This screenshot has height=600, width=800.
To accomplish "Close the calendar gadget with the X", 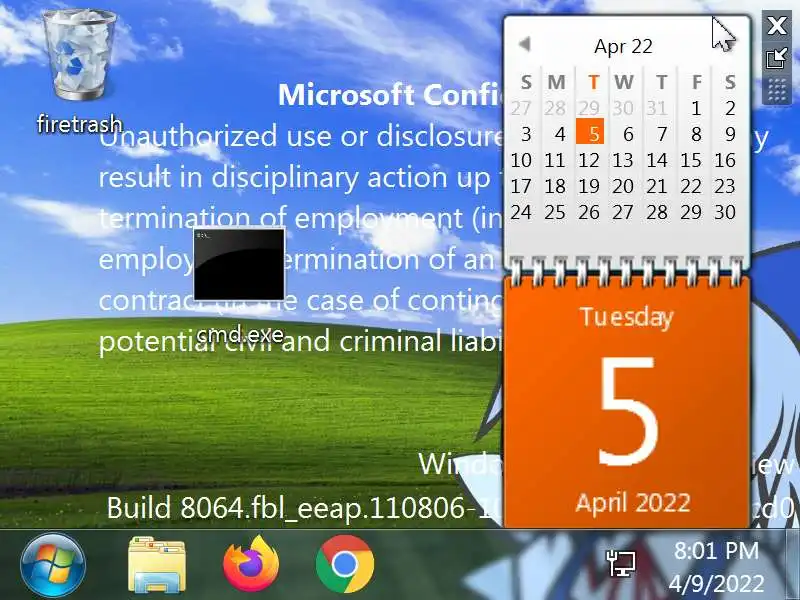I will click(x=777, y=25).
